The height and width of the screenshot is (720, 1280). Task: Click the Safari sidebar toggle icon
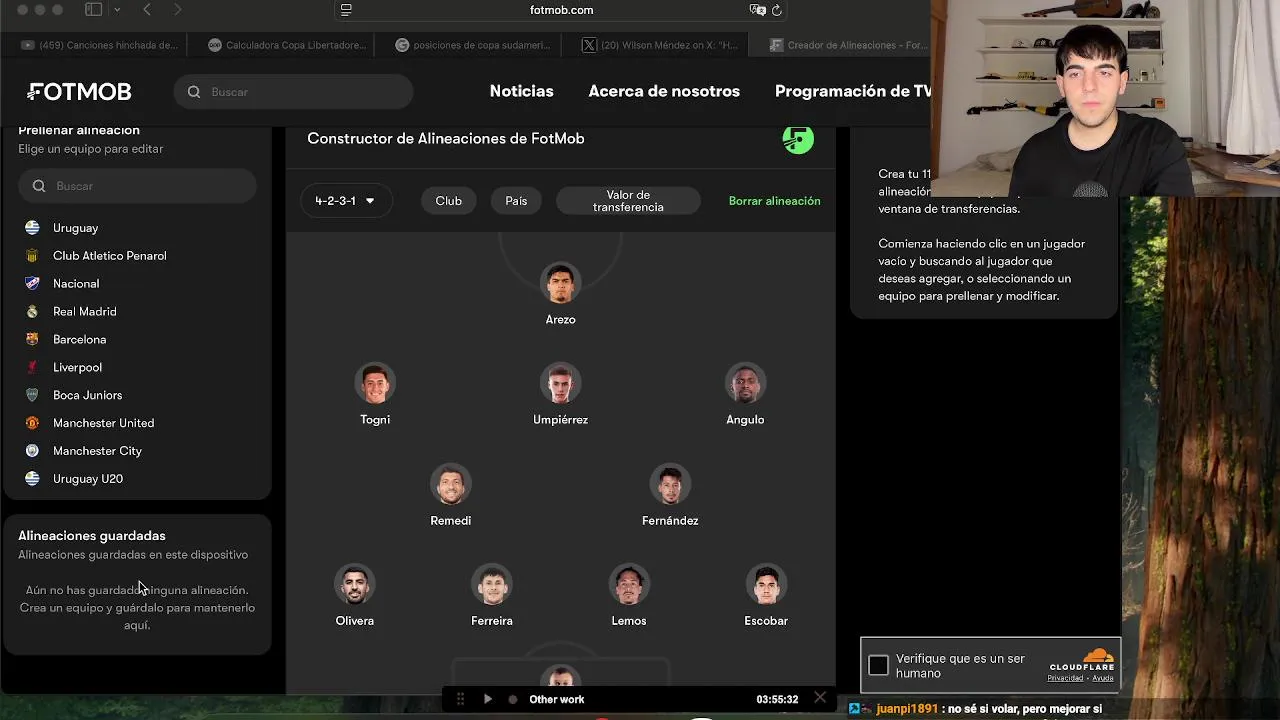[x=94, y=10]
